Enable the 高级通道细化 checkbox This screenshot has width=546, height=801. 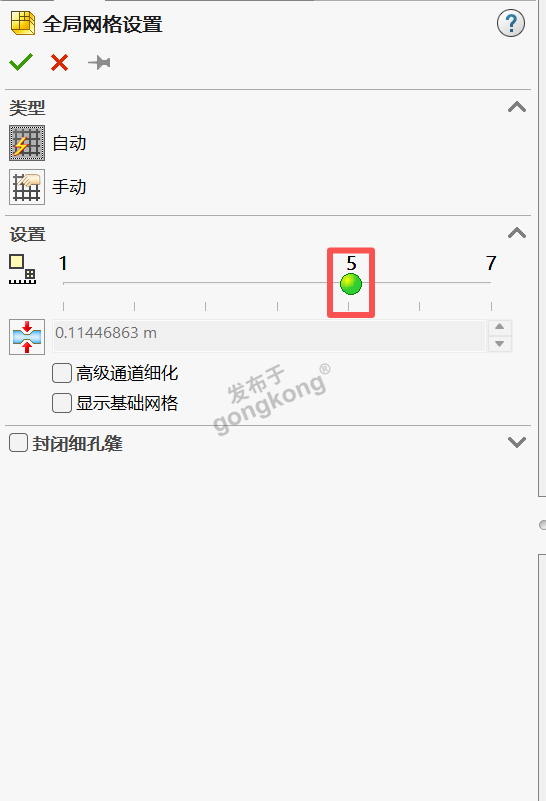point(62,373)
